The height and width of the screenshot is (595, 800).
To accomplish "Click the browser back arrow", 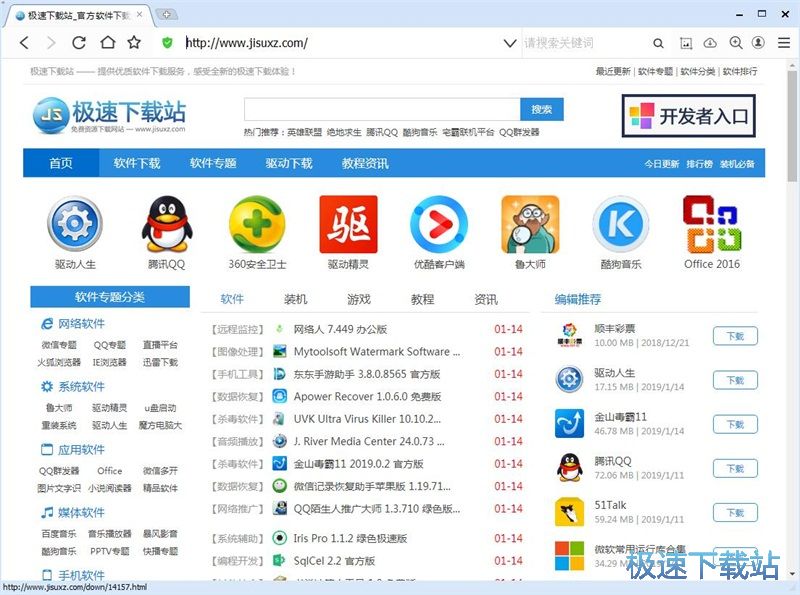I will point(24,42).
